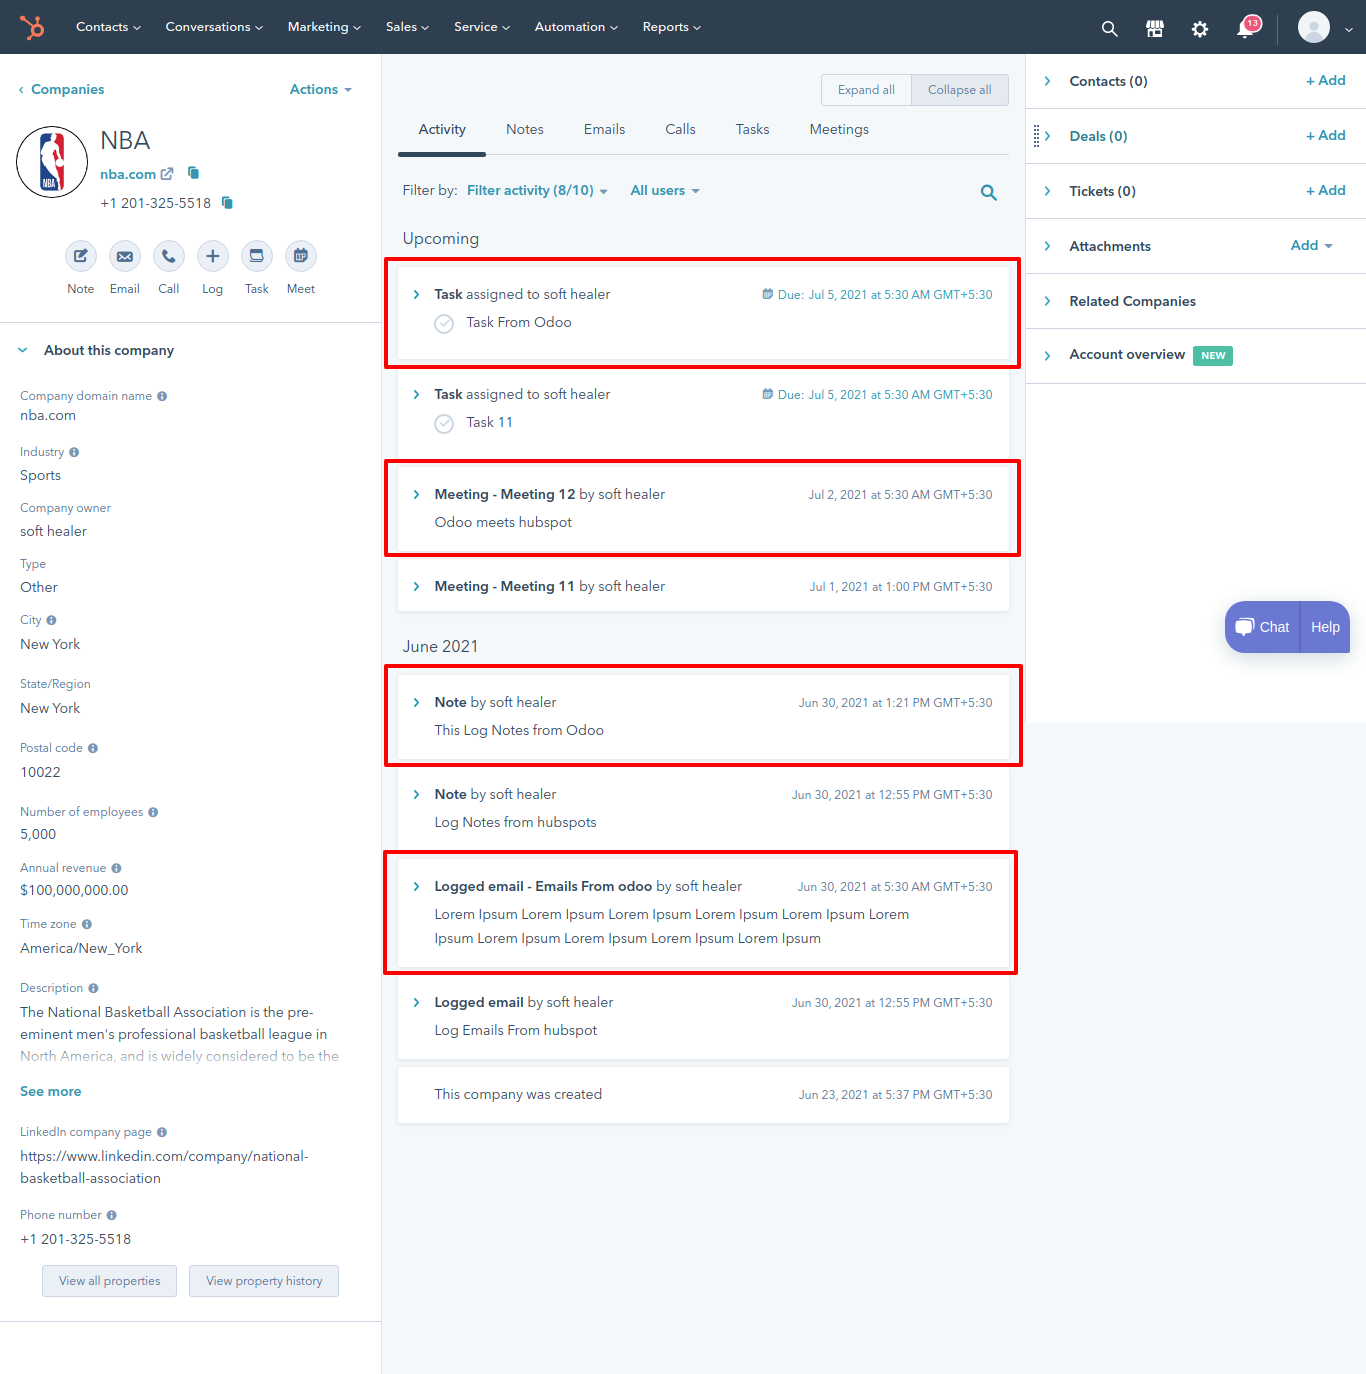Start a Call using the Call icon
This screenshot has width=1366, height=1374.
point(169,256)
